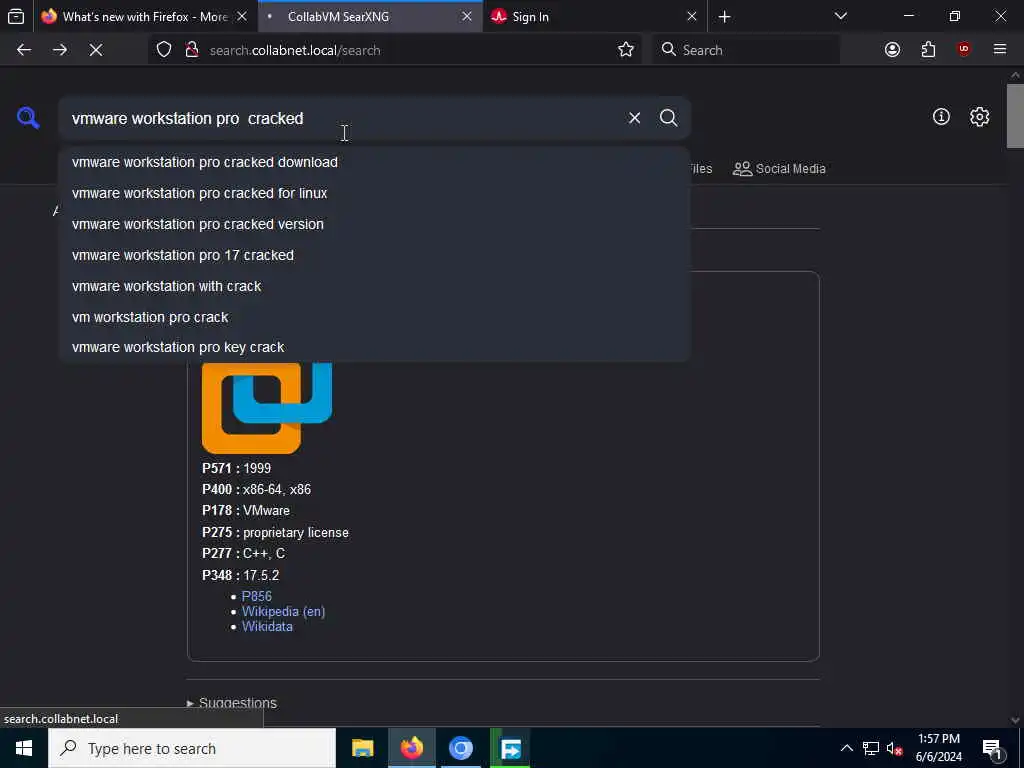Open the Wikidata link

(x=267, y=626)
